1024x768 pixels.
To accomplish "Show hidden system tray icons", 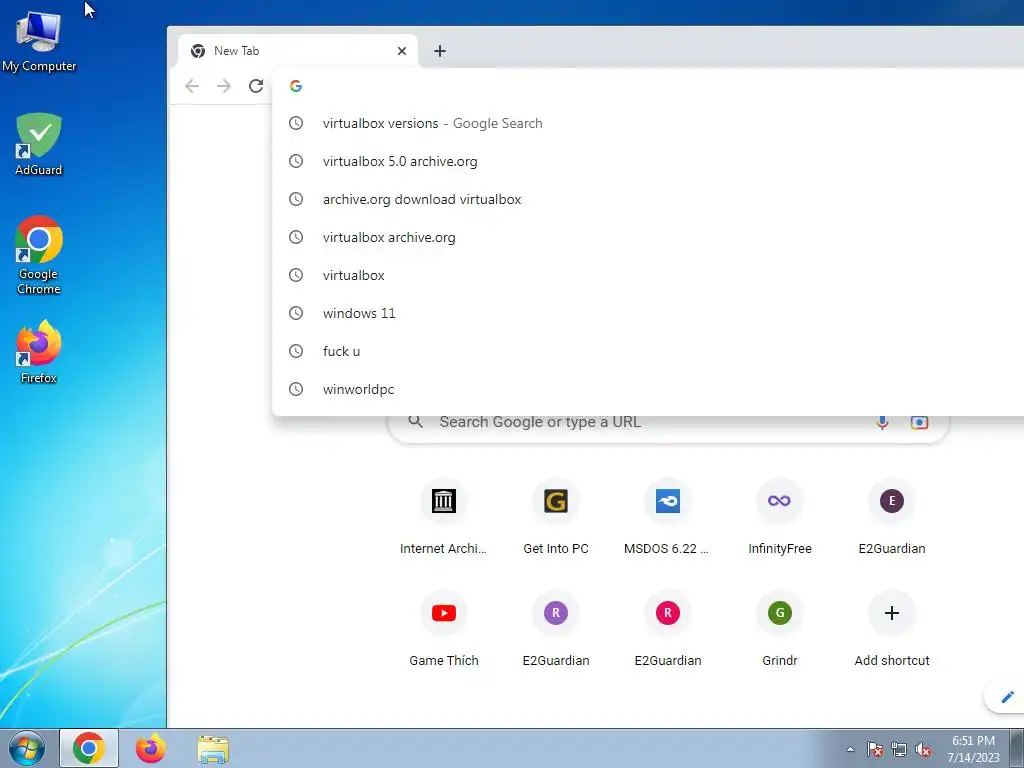I will pyautogui.click(x=850, y=749).
